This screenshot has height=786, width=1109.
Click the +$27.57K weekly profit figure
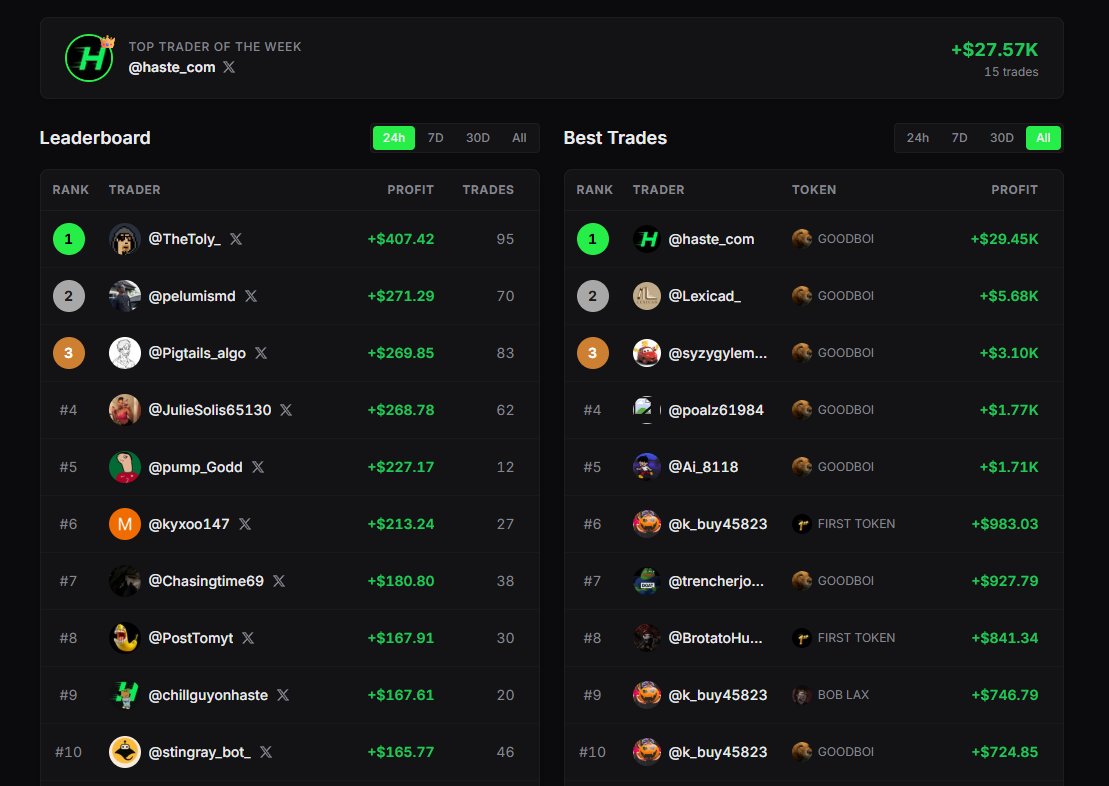click(x=994, y=50)
